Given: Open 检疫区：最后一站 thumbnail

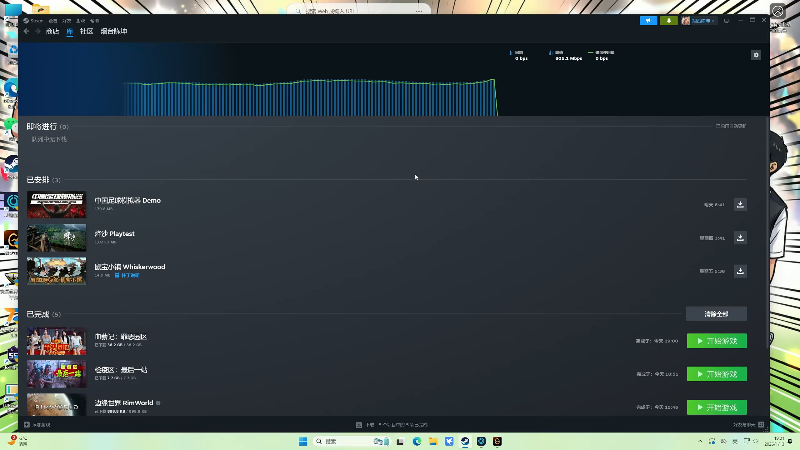Looking at the screenshot, I should click(57, 374).
